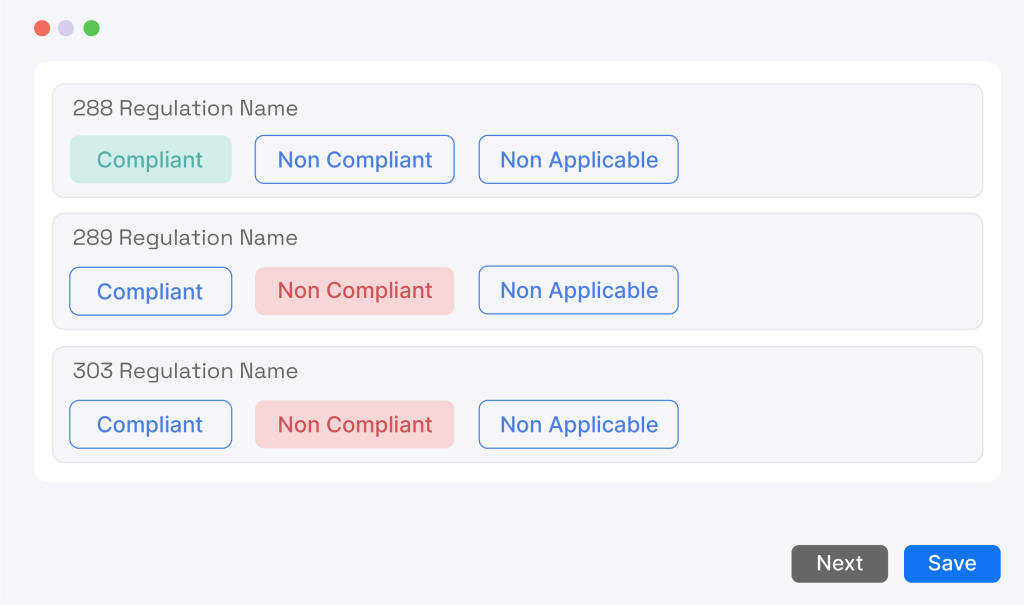
Task: Click the "288 Regulation Name" title text
Action: click(x=185, y=108)
